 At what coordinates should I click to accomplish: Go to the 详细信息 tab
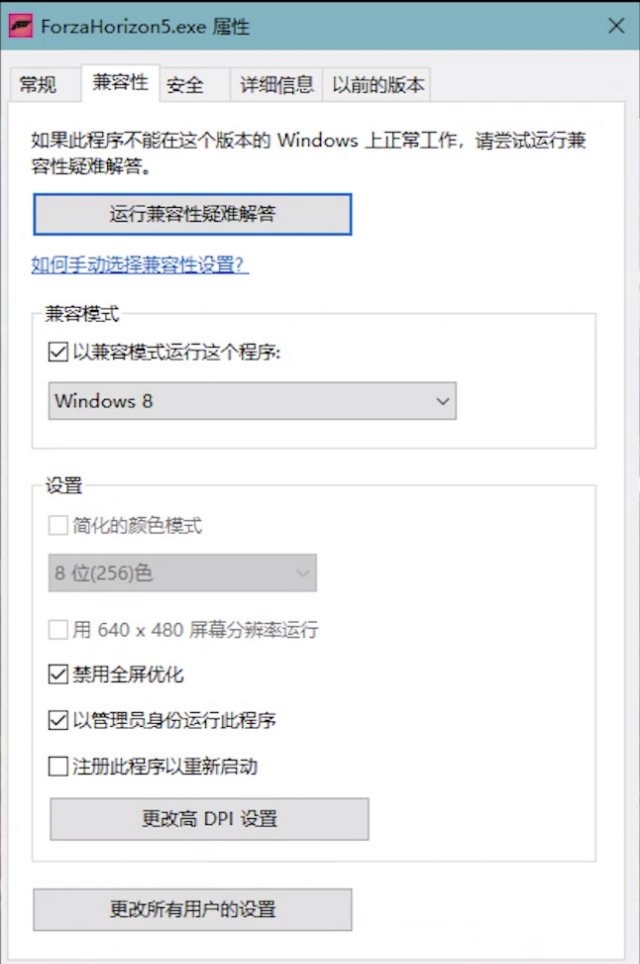coord(277,84)
